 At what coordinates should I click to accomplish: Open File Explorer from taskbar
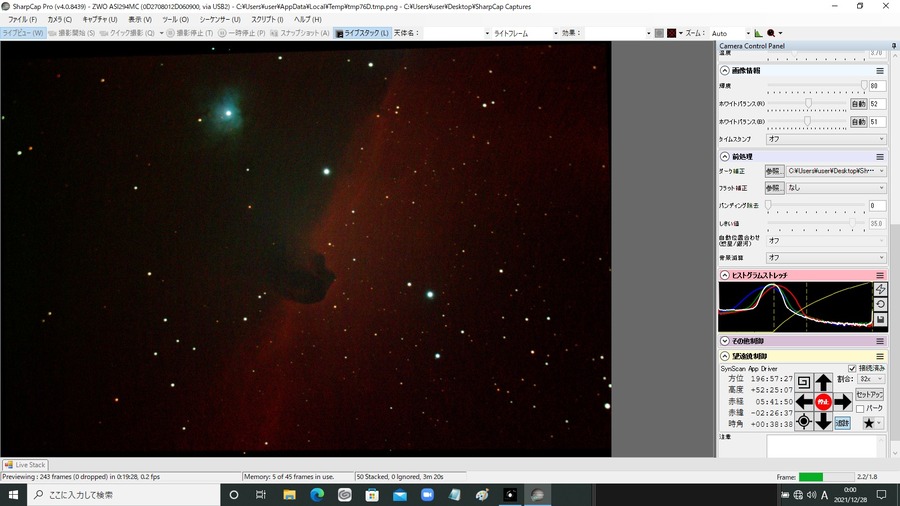[289, 495]
